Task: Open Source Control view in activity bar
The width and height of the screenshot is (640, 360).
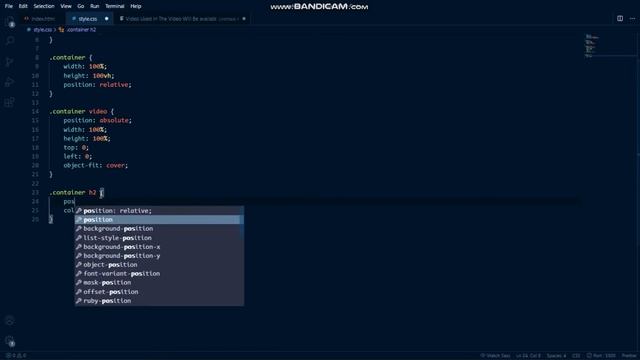Action: tap(10, 61)
